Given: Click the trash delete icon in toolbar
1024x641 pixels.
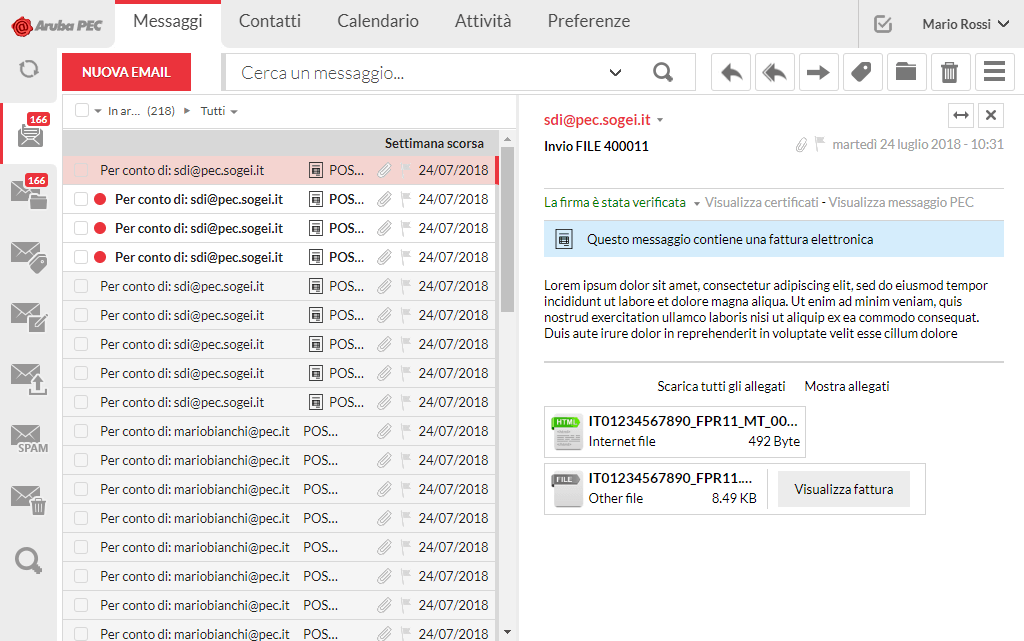Looking at the screenshot, I should [949, 72].
